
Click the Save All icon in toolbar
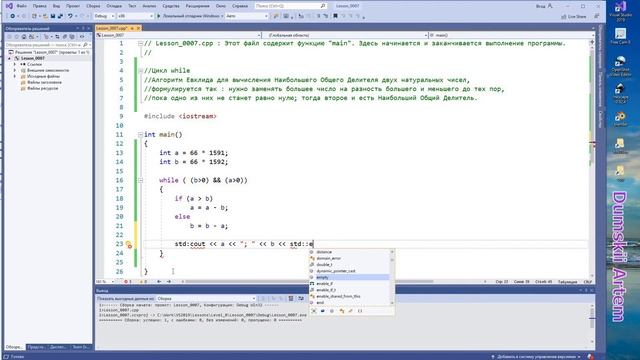(60, 16)
